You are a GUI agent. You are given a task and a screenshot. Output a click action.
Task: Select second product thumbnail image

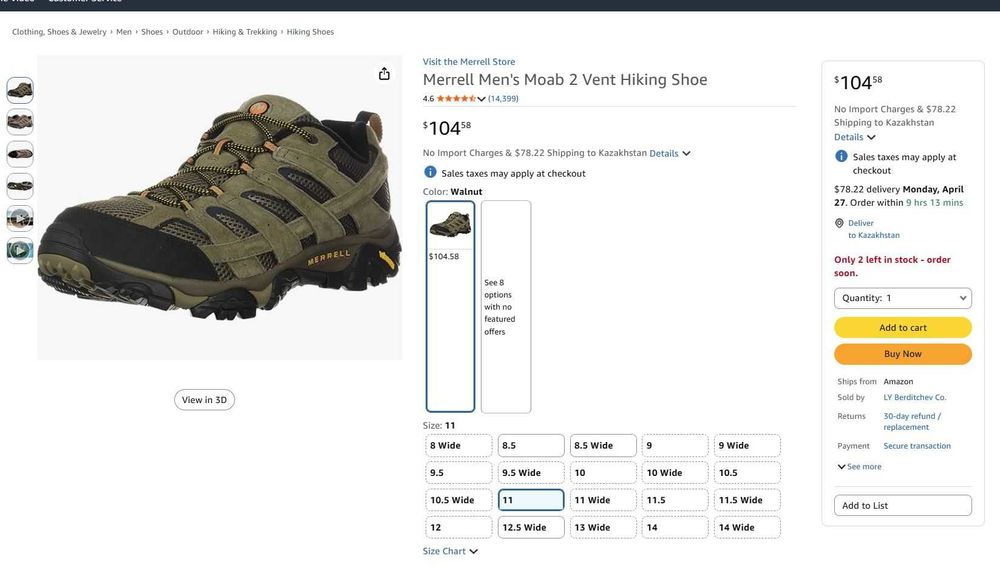pos(20,122)
